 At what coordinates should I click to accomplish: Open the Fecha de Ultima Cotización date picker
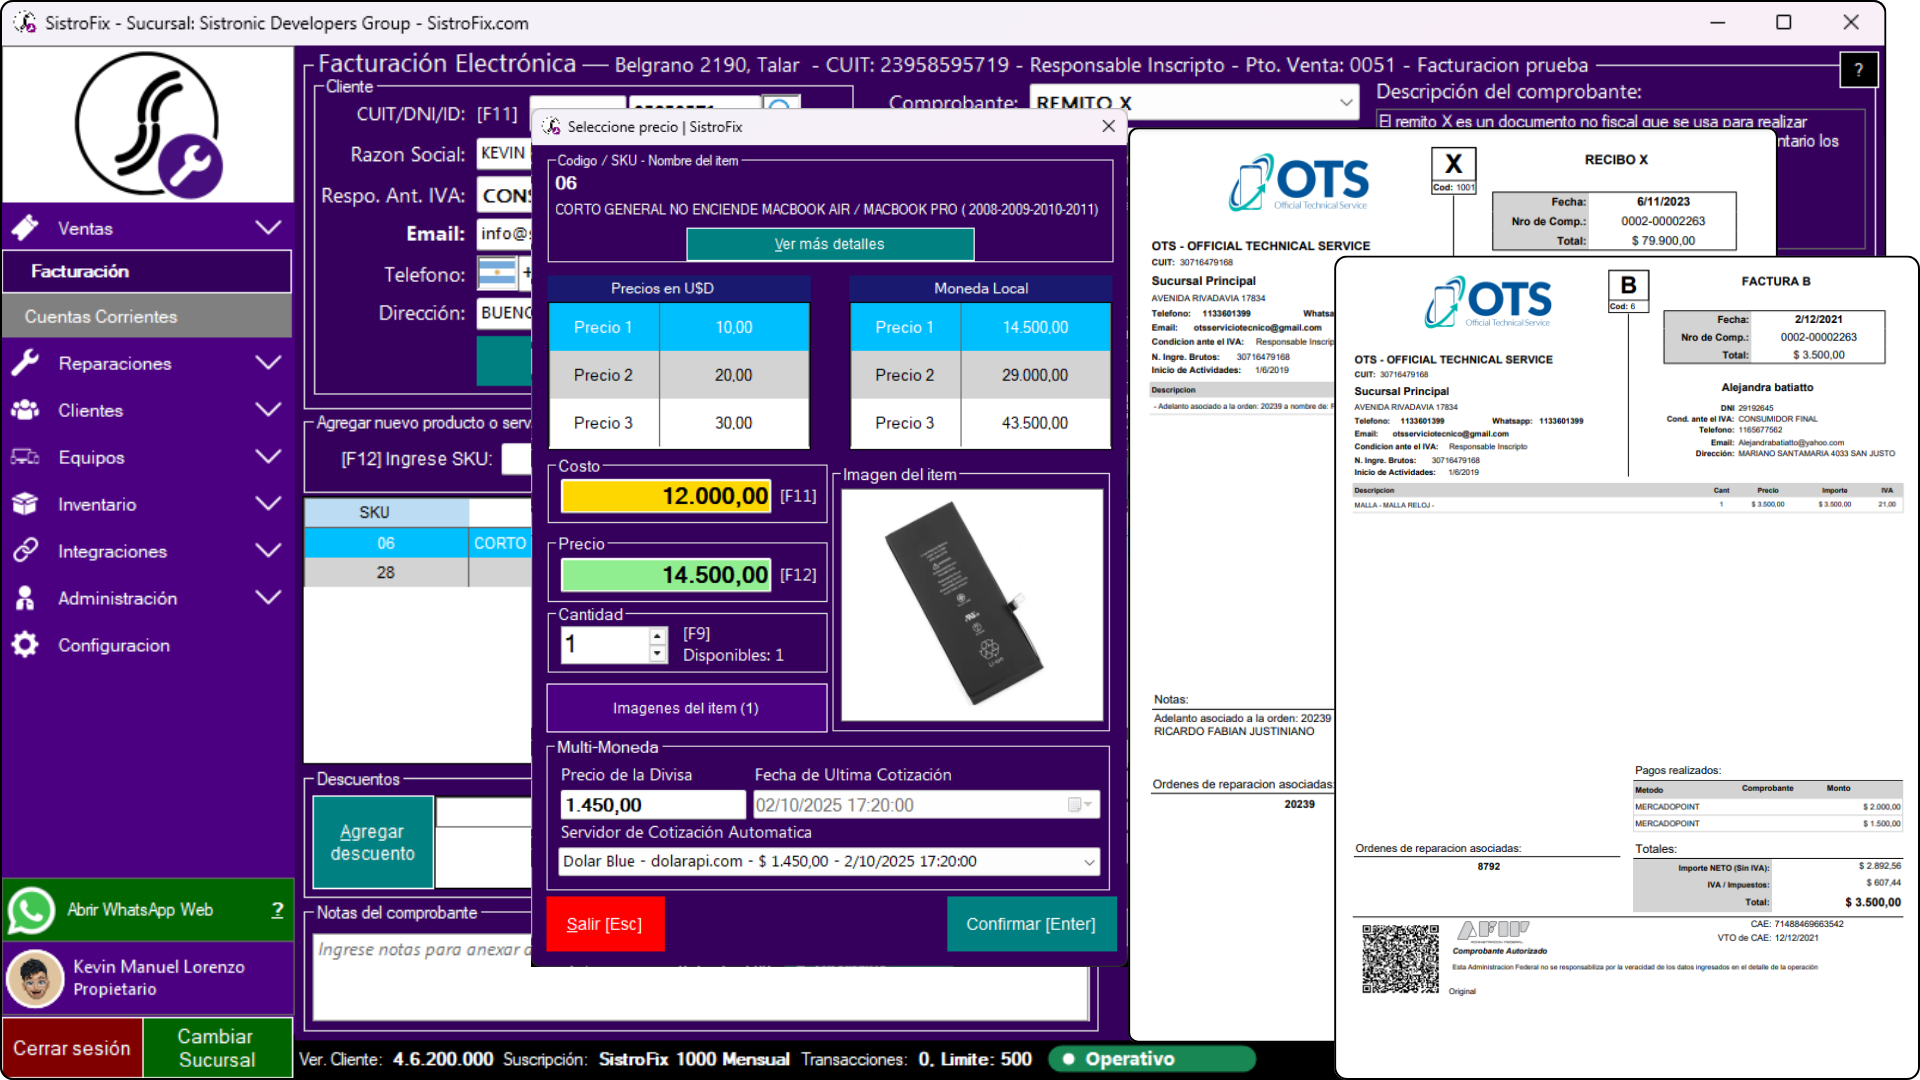pos(1080,805)
